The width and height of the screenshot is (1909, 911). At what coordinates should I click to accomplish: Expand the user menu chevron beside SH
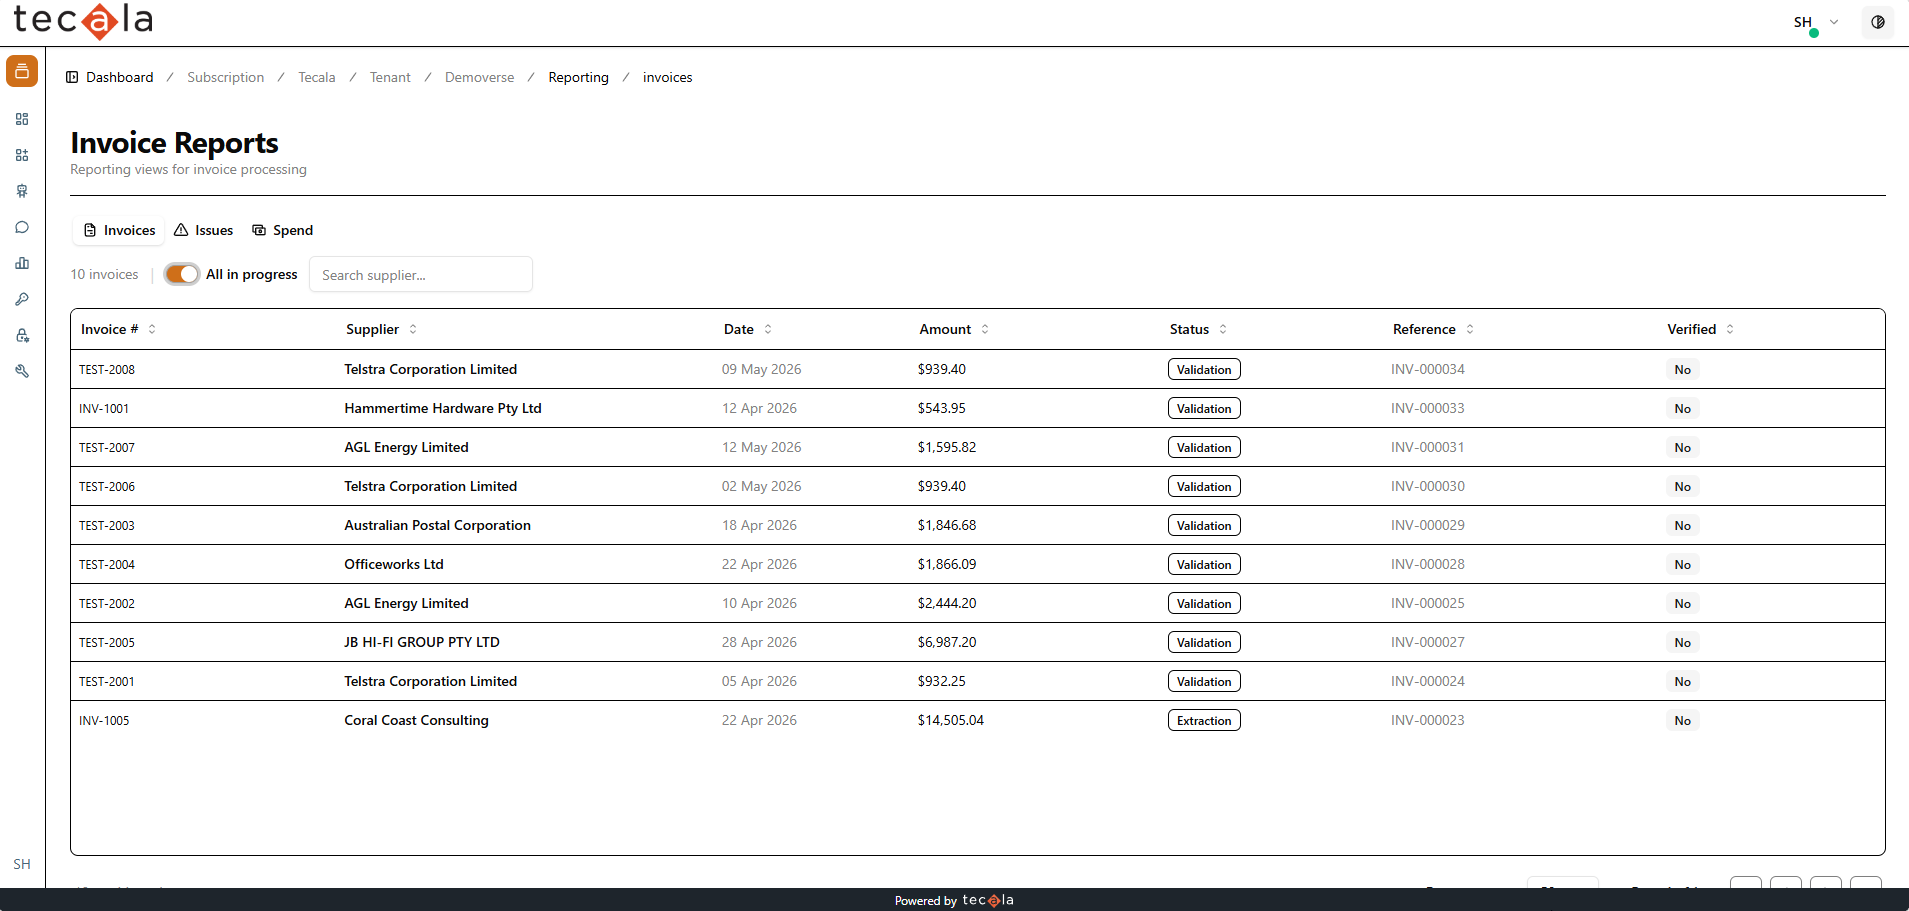[1834, 22]
